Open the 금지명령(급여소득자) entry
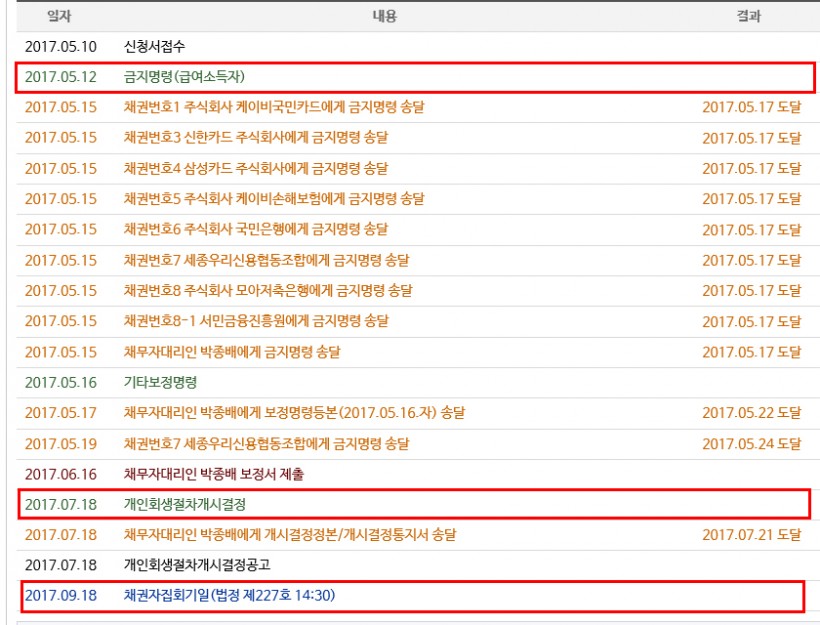This screenshot has height=625, width=820. pos(184,77)
